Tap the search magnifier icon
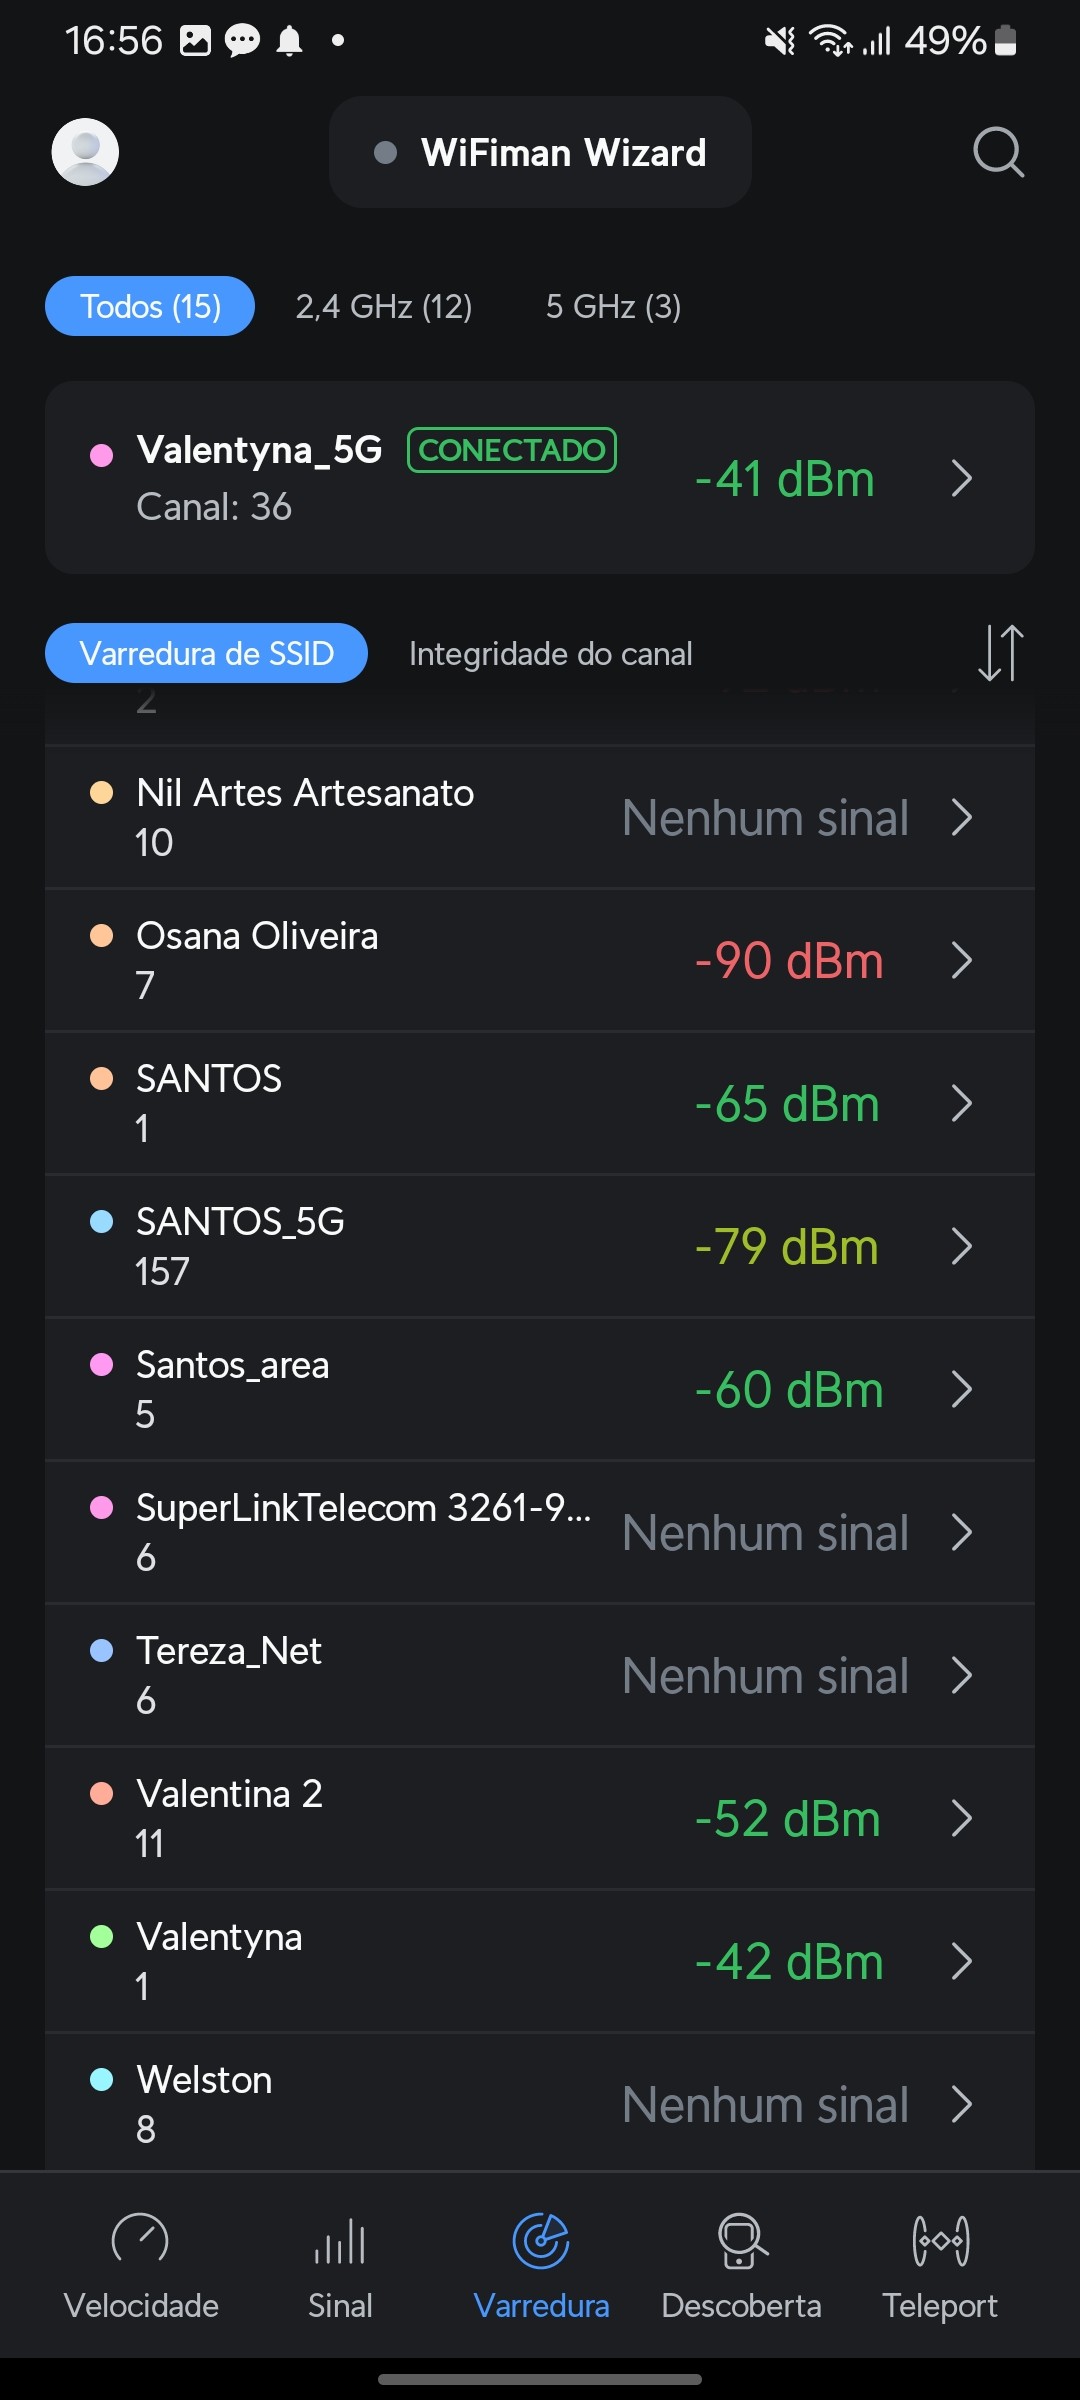Screen dimensions: 1080x2400 [x=998, y=152]
